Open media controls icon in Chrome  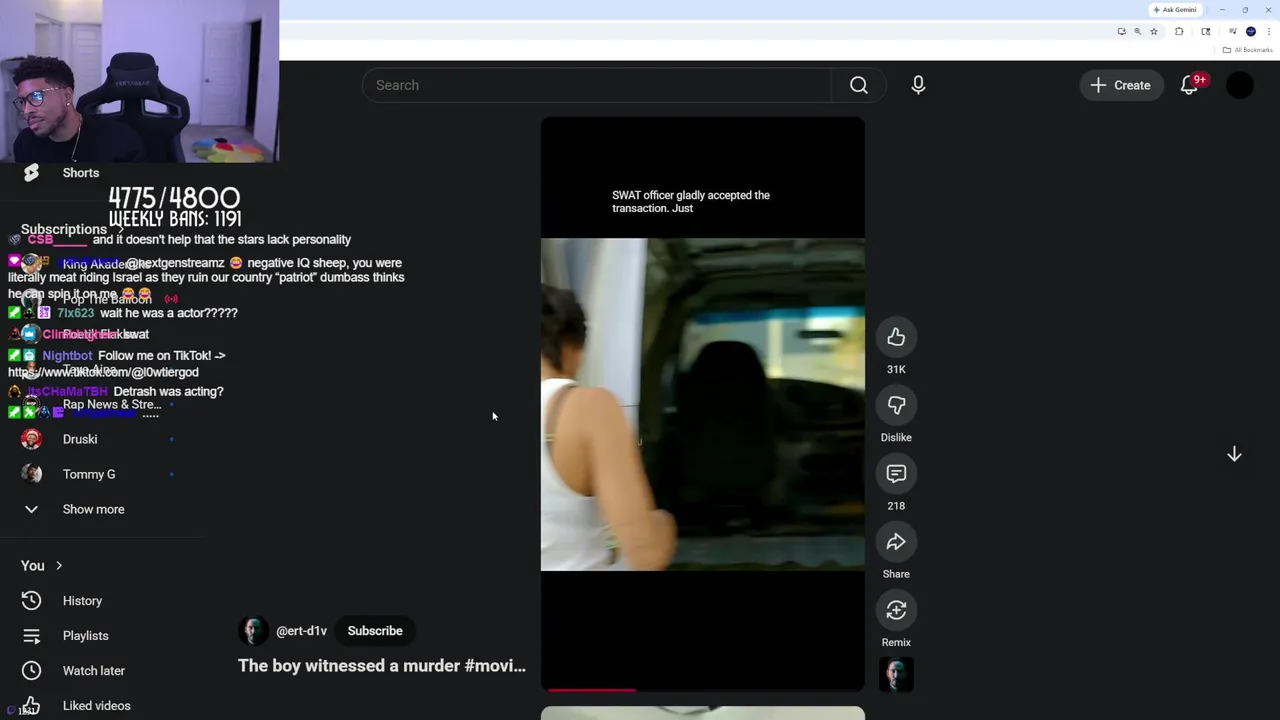tap(1233, 31)
